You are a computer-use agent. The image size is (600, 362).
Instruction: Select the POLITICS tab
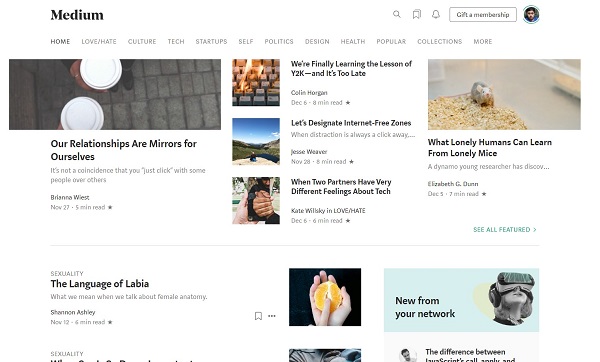click(x=279, y=41)
